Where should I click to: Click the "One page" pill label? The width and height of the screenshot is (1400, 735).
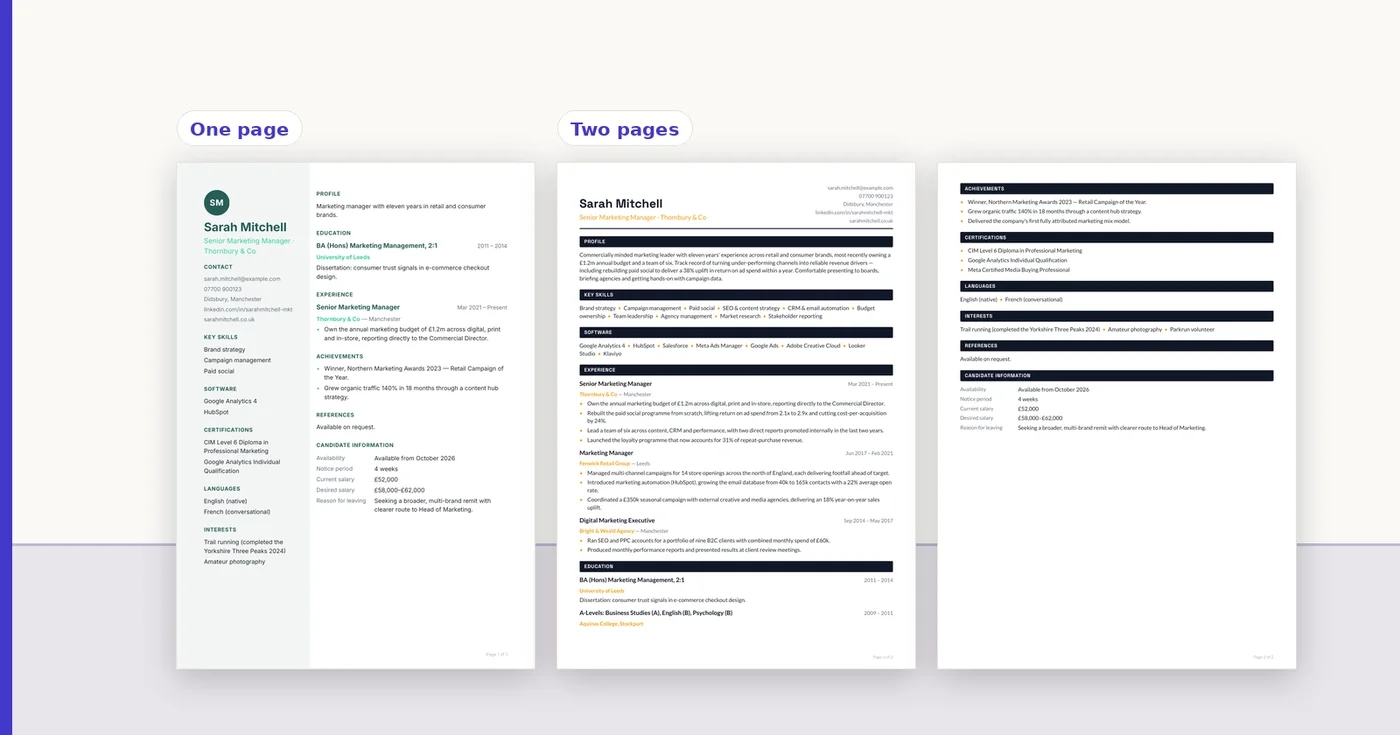tap(239, 129)
